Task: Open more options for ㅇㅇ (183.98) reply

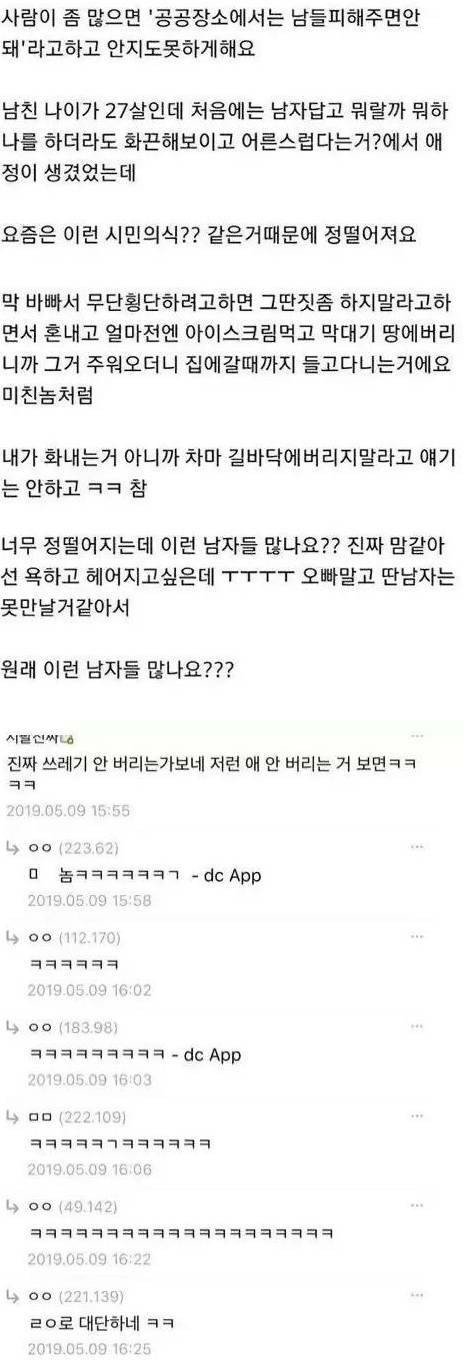Action: pyautogui.click(x=417, y=1027)
